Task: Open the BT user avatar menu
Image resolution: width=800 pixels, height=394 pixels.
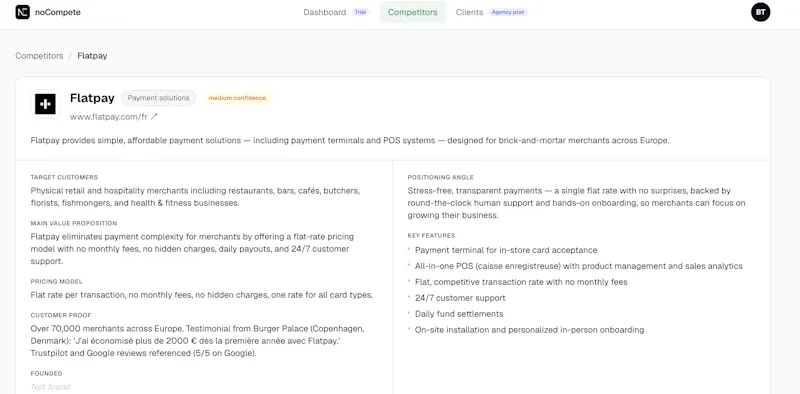Action: pos(760,12)
